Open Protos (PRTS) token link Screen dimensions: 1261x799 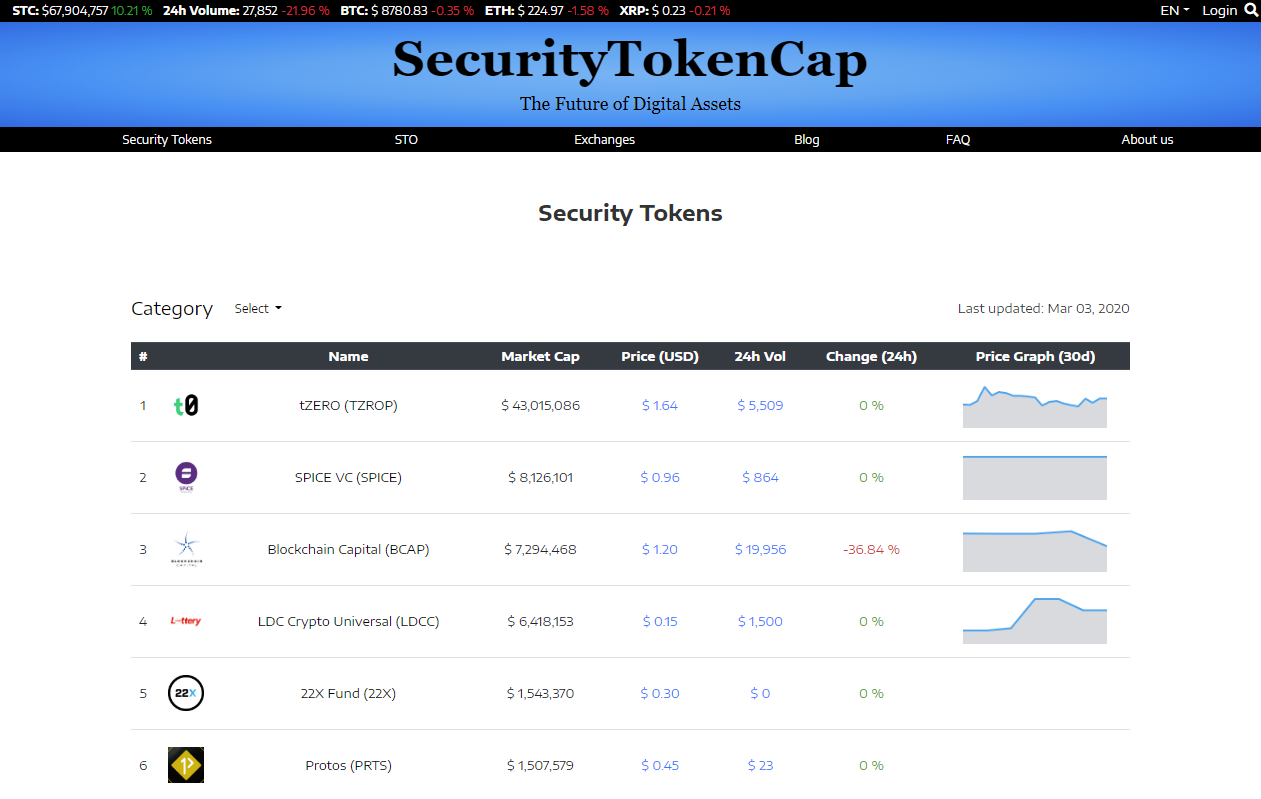coord(348,765)
